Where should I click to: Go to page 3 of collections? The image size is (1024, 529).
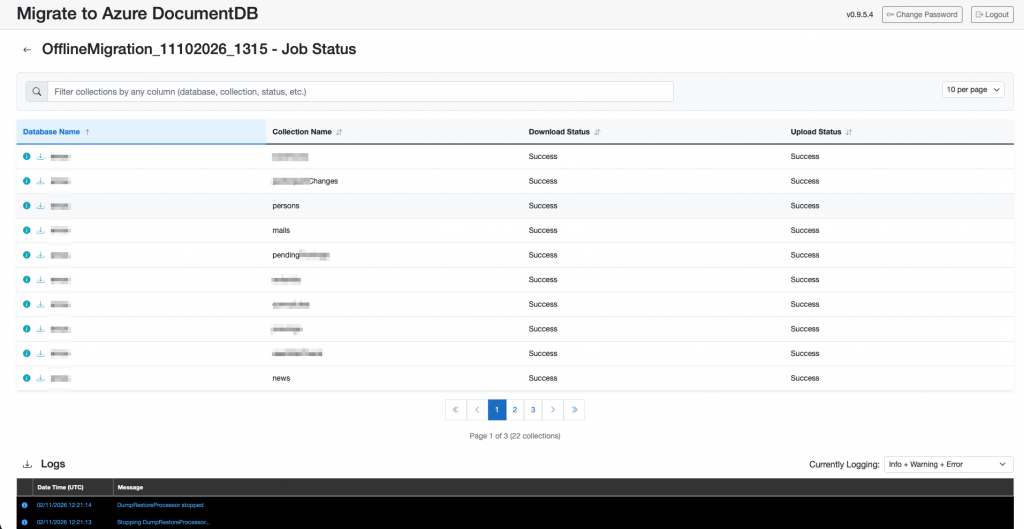point(534,409)
